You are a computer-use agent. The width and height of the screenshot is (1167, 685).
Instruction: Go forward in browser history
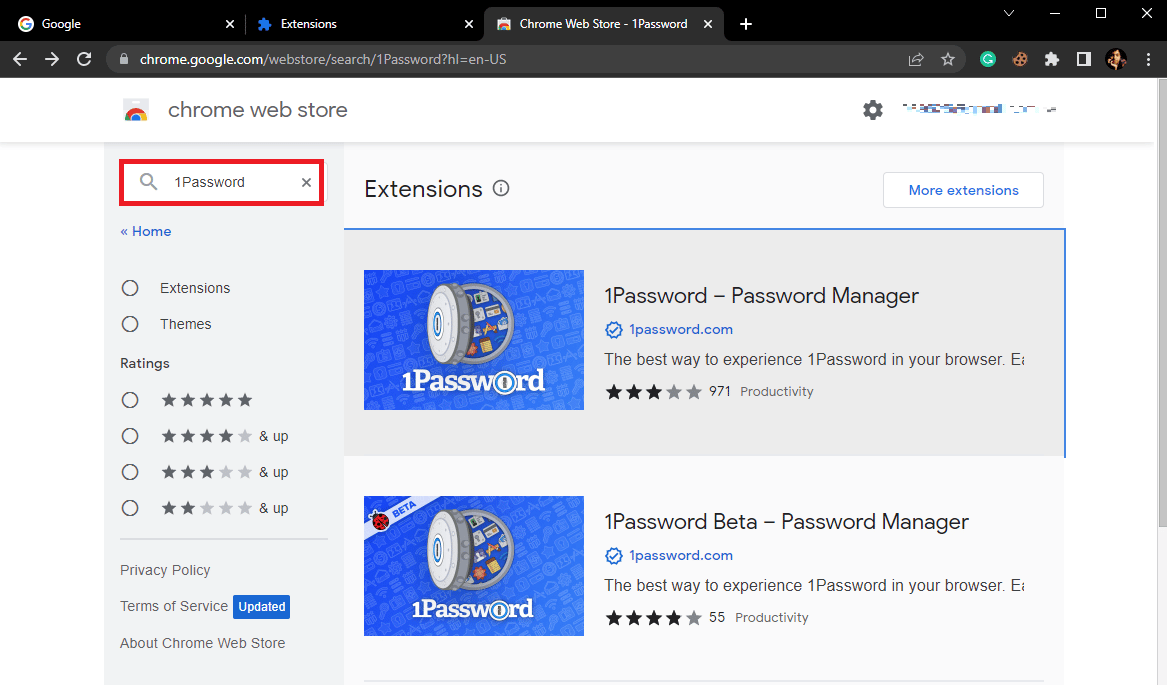click(x=52, y=60)
